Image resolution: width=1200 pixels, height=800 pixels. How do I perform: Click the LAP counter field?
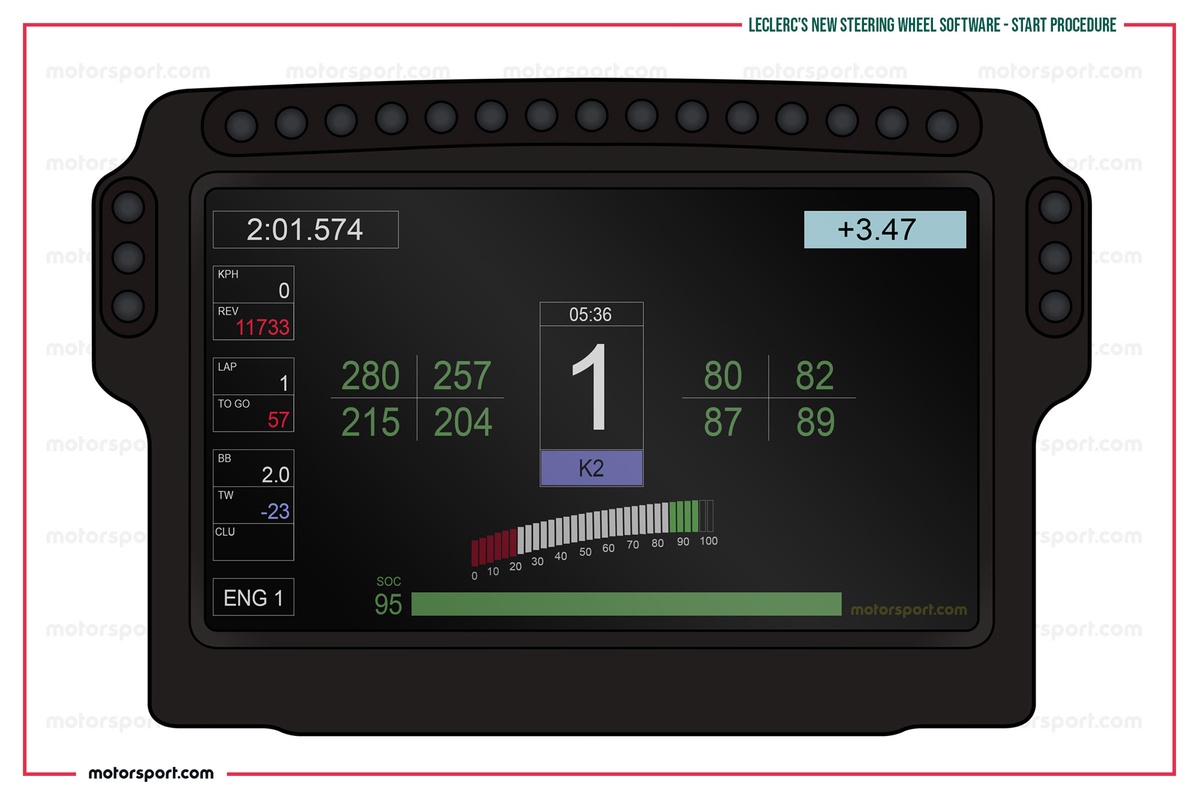point(254,376)
